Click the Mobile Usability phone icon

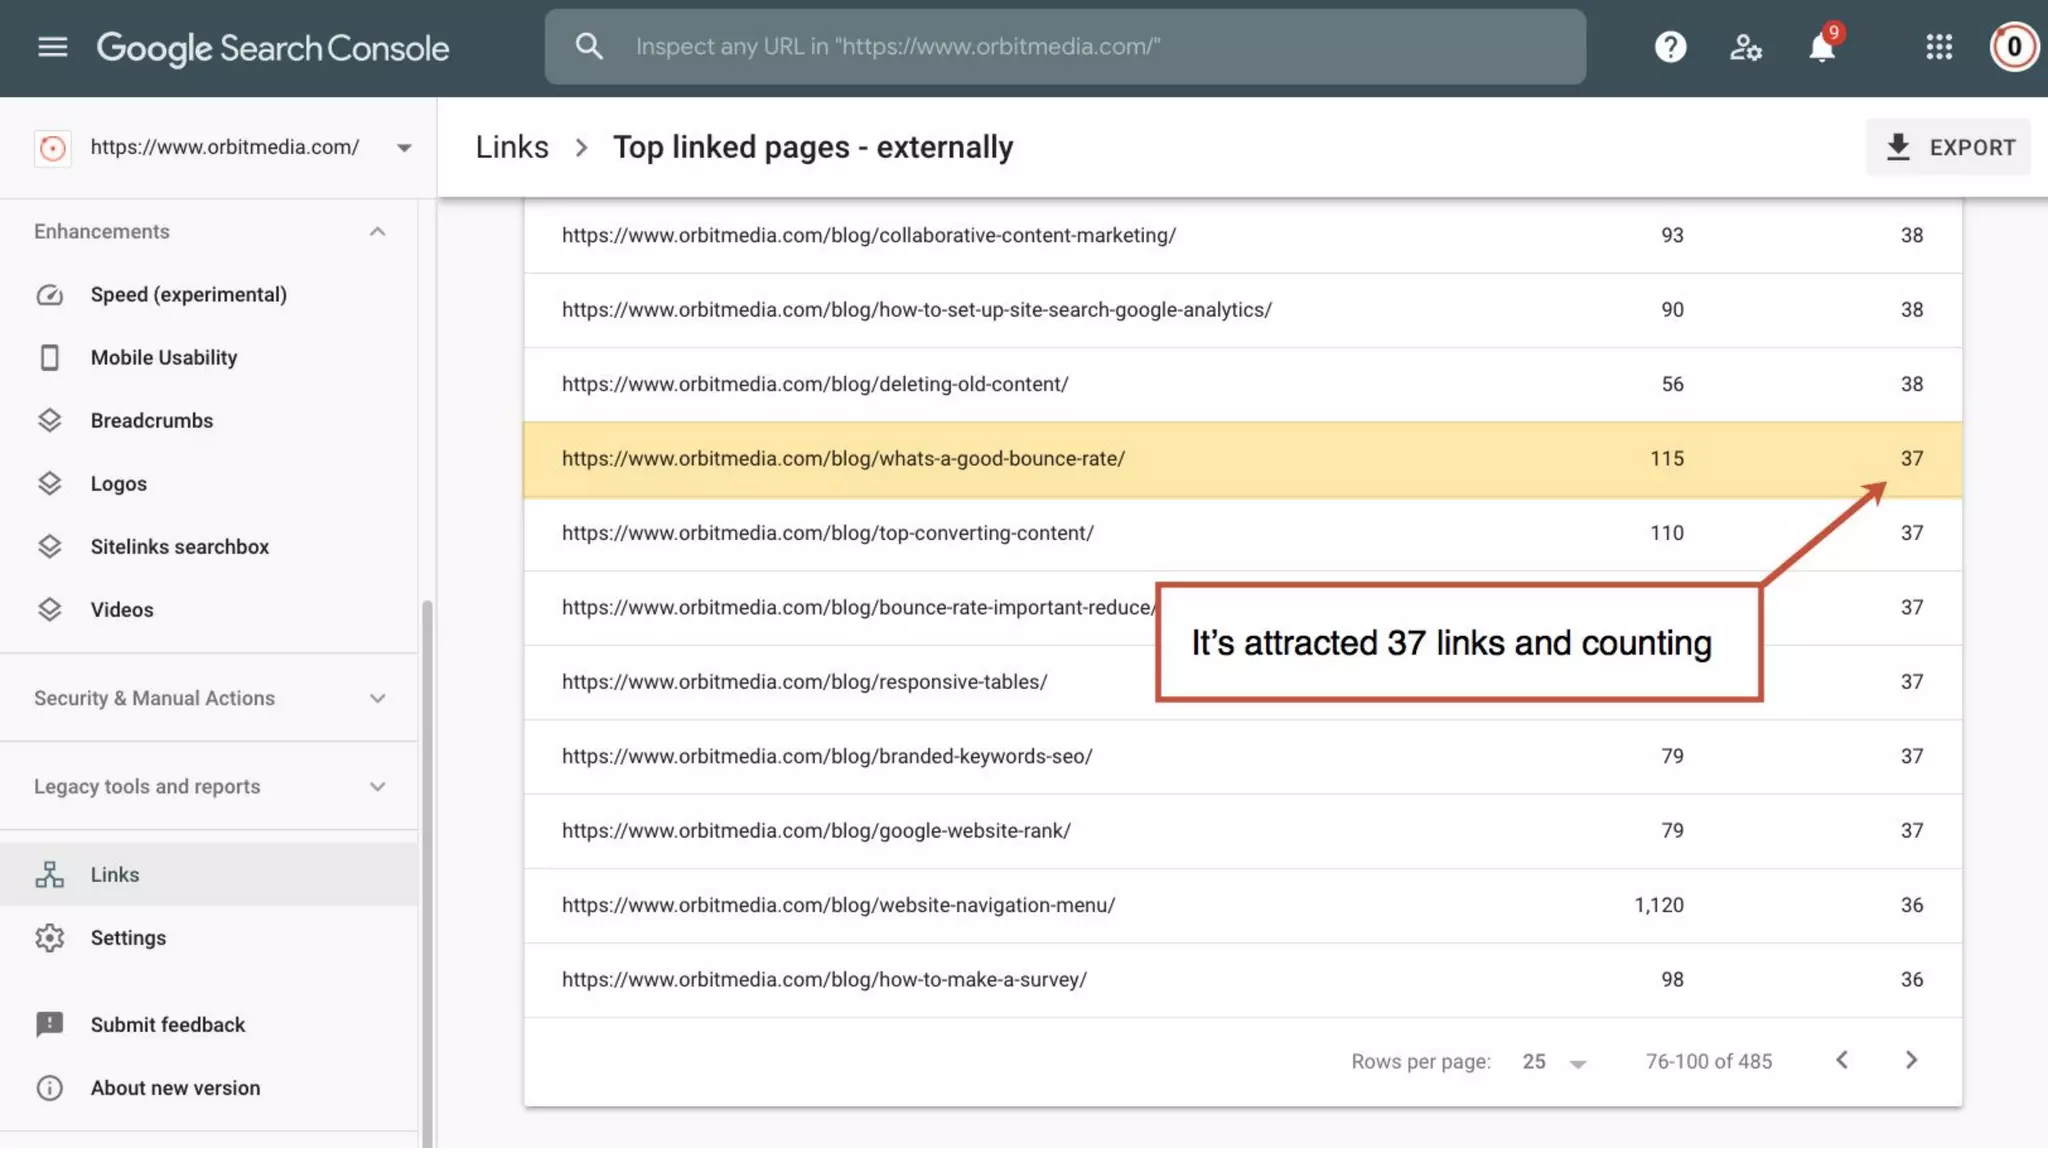[x=49, y=358]
